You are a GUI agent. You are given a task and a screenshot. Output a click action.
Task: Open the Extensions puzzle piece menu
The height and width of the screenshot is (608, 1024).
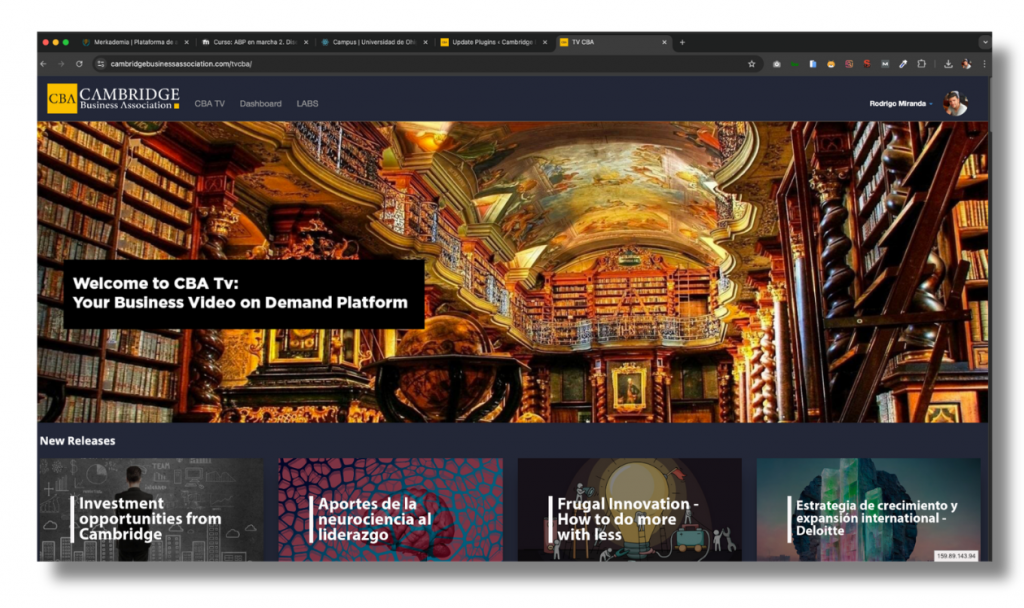(921, 64)
